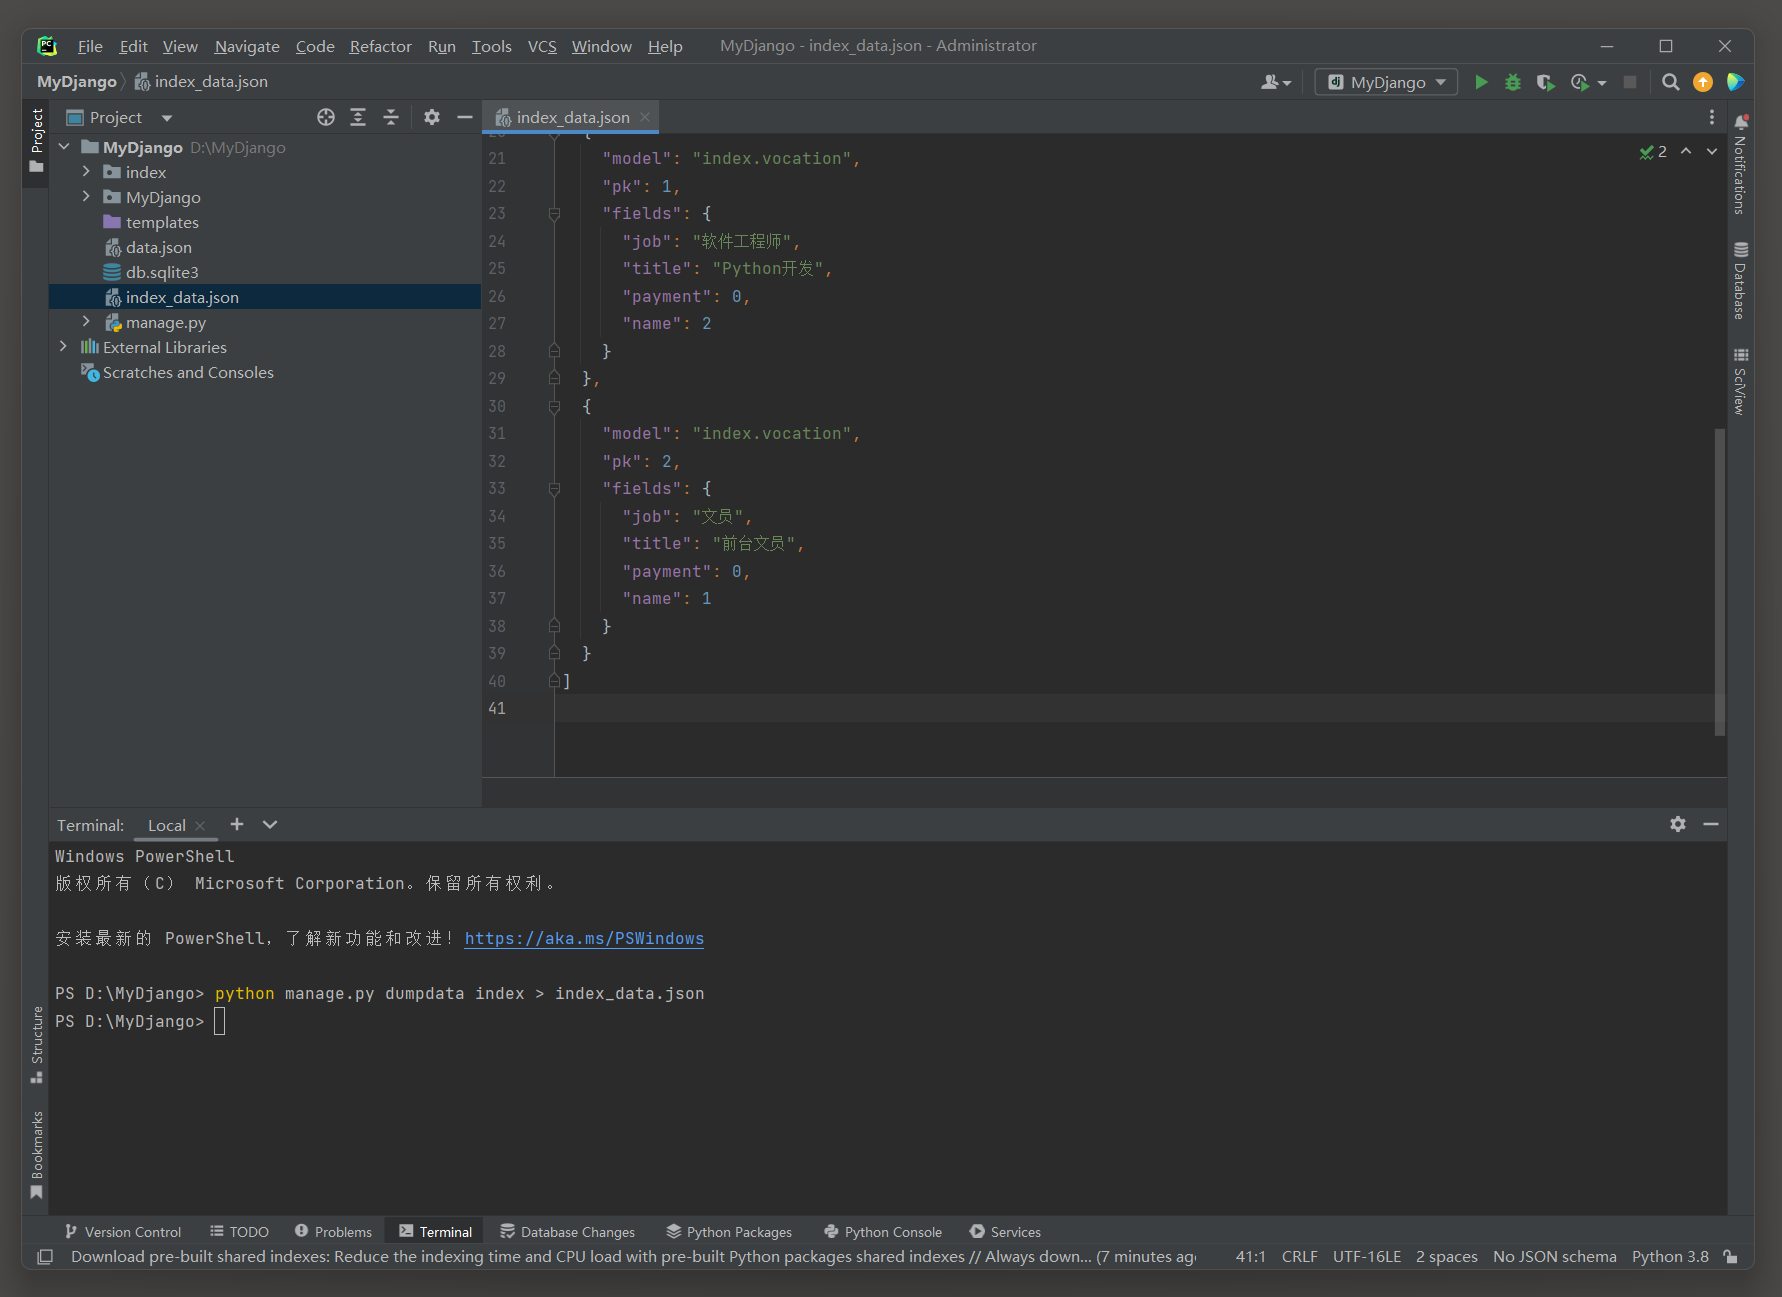Image resolution: width=1782 pixels, height=1297 pixels.
Task: Open SciView side tool window
Action: pos(1741,381)
